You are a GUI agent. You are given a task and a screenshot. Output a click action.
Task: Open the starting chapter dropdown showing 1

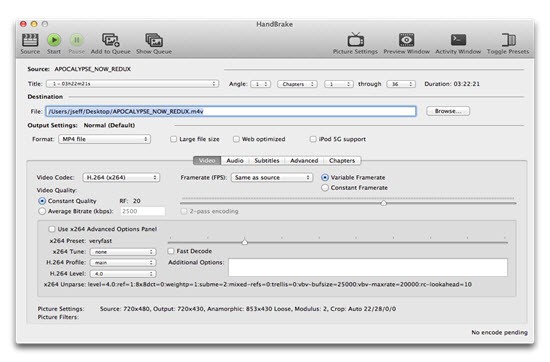338,84
